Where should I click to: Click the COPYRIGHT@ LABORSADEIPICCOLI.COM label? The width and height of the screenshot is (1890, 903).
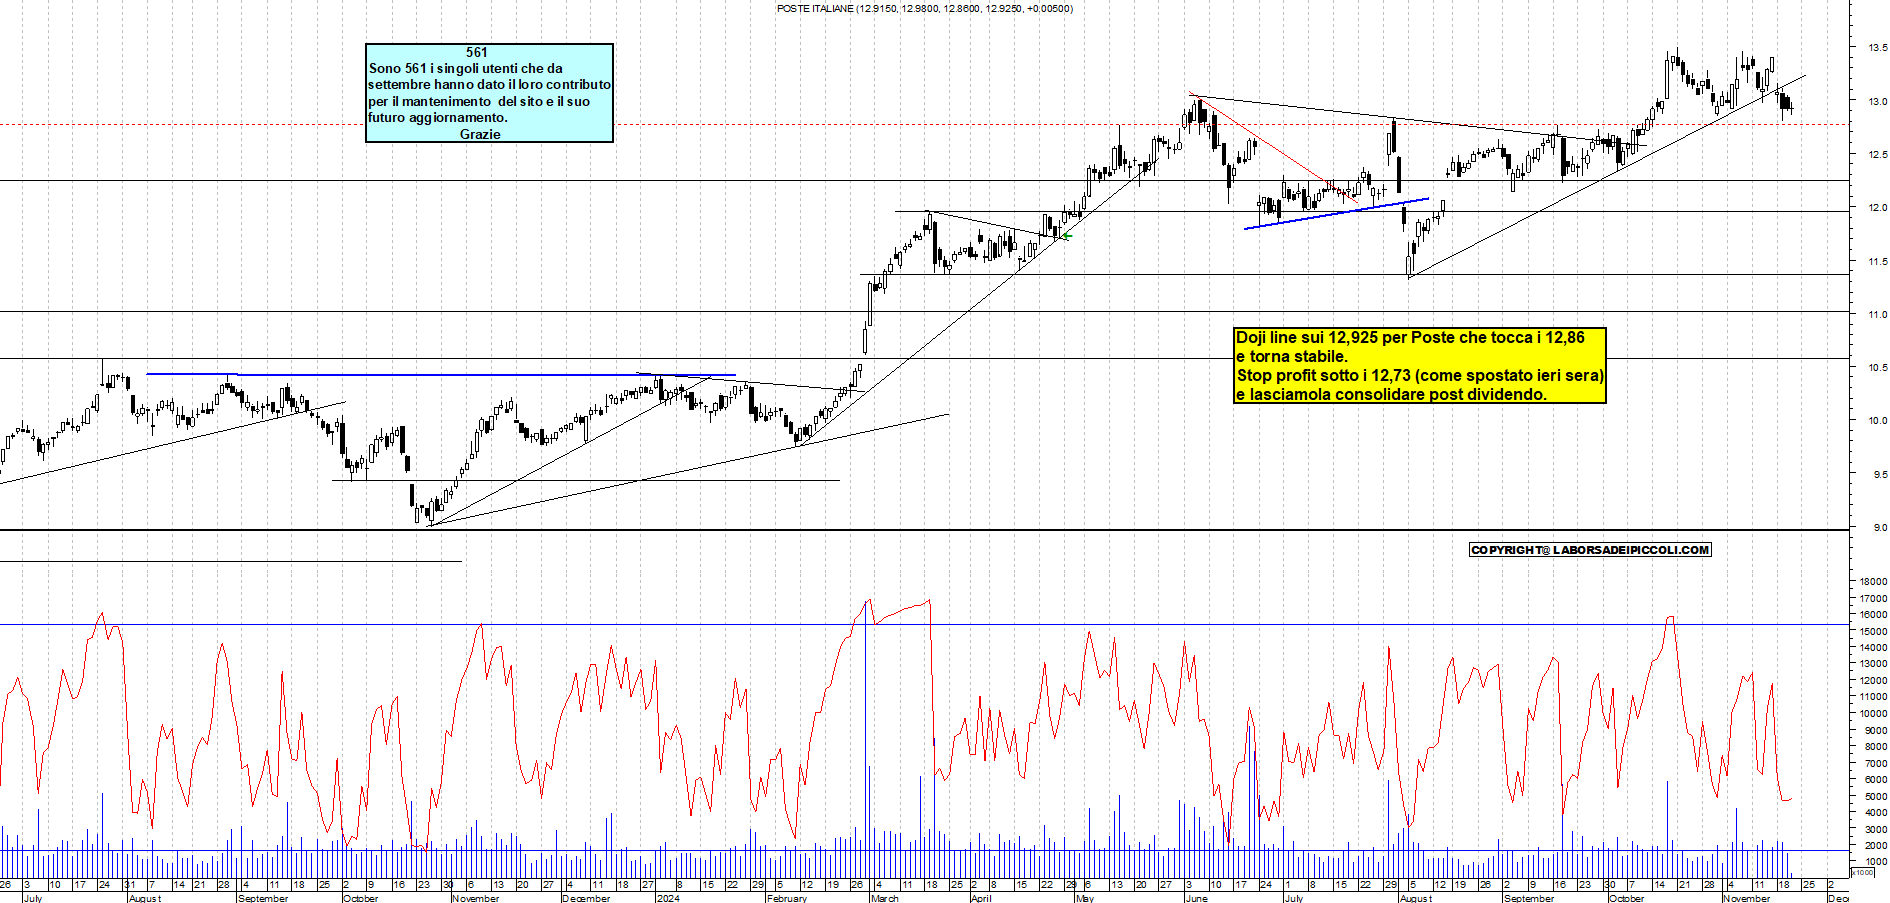coord(1590,550)
